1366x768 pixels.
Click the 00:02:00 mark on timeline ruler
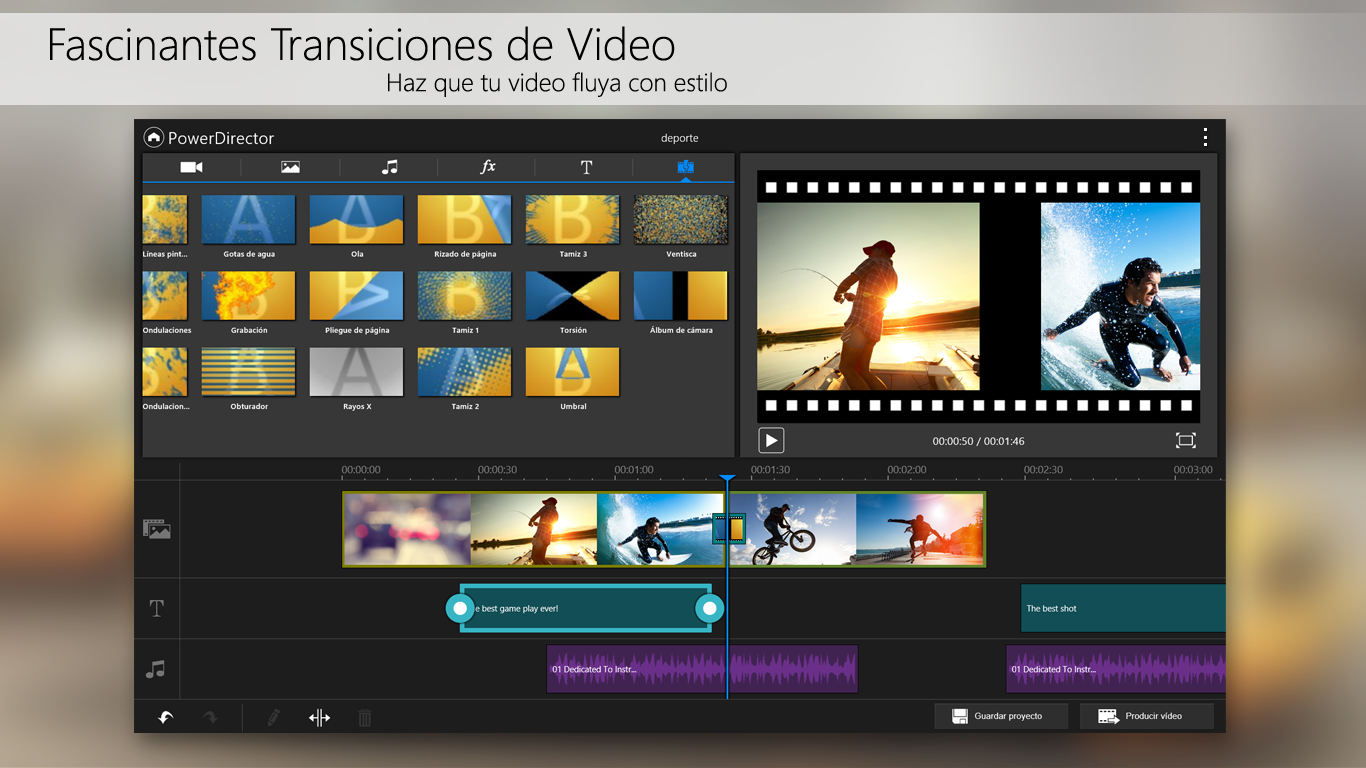(x=906, y=470)
